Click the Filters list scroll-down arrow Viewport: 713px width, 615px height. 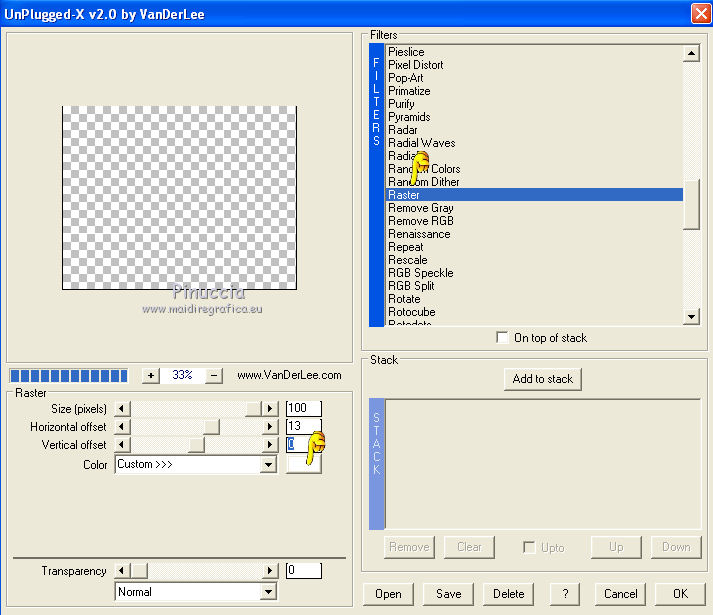(x=691, y=317)
